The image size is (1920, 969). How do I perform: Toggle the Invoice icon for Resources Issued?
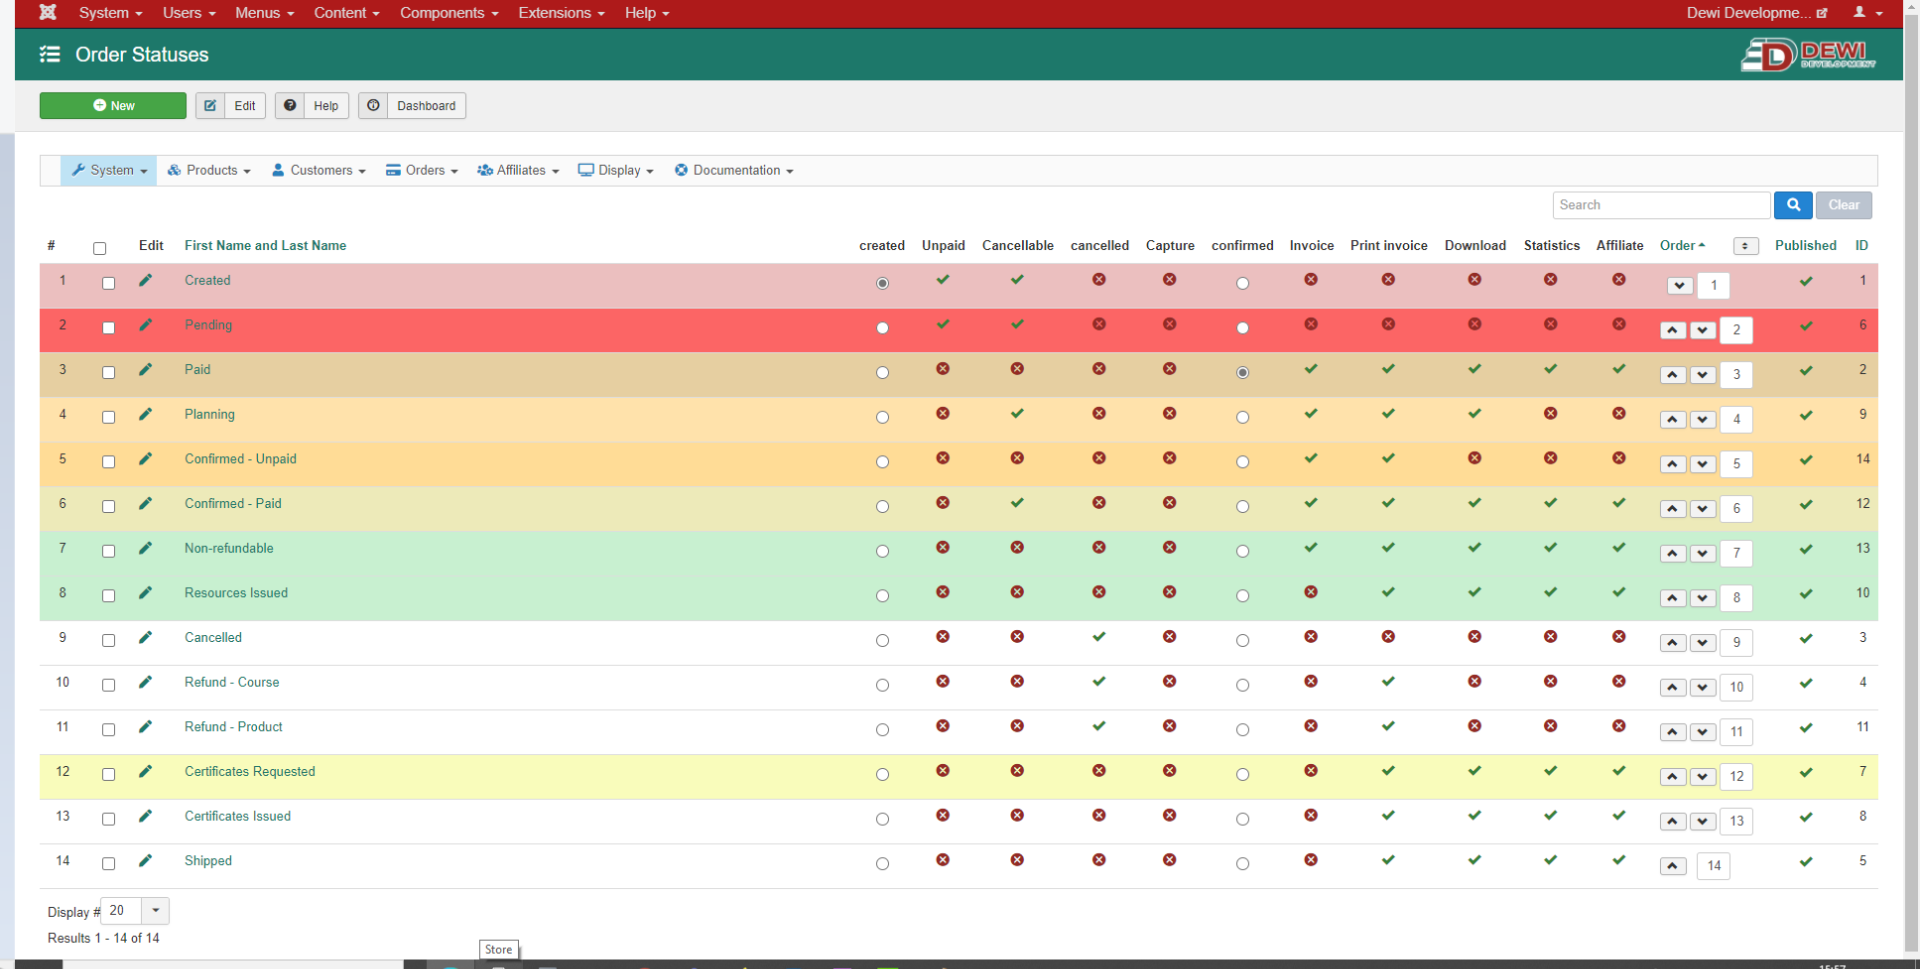[1311, 593]
